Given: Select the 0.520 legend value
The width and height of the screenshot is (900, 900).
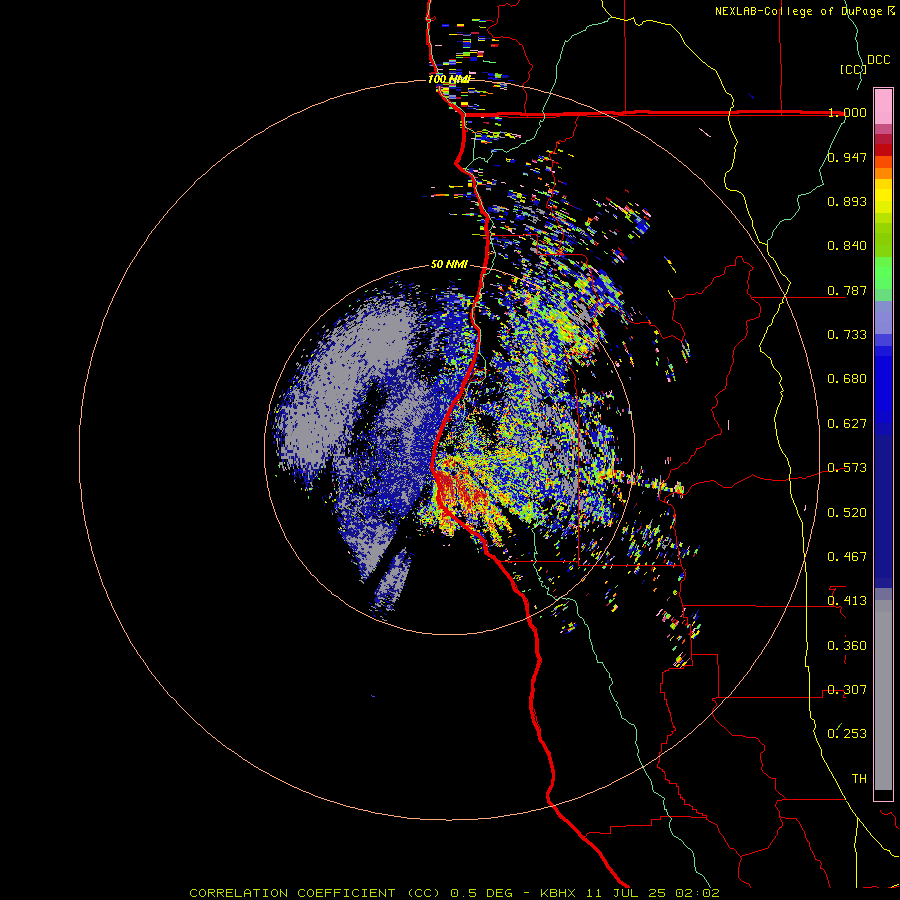Looking at the screenshot, I should click(847, 513).
